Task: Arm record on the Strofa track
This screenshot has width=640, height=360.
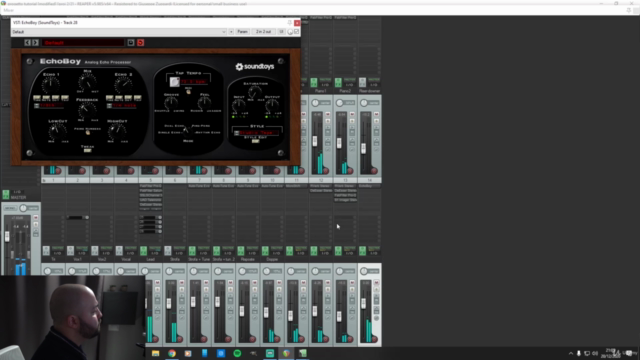Action: [179, 339]
